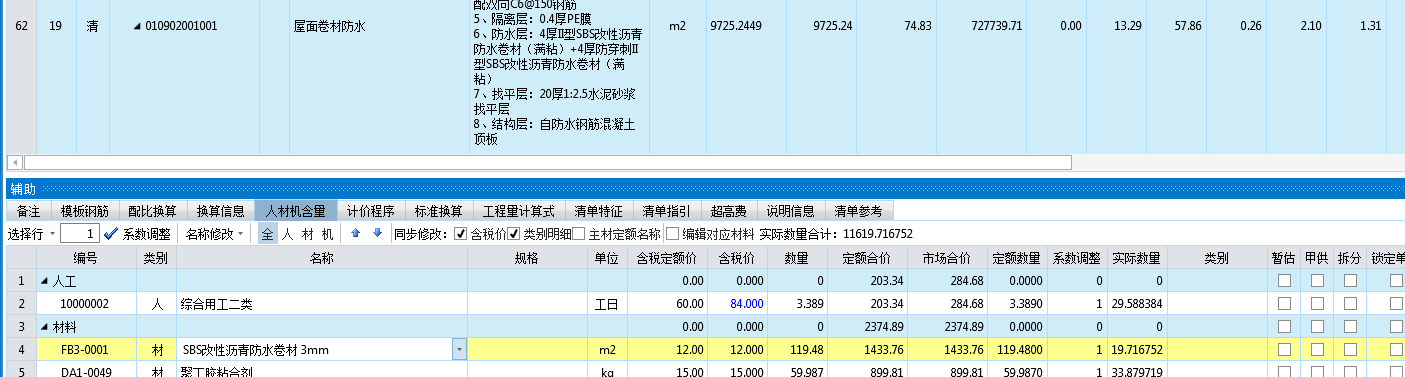Click the blue 84.000 price cell

737,303
